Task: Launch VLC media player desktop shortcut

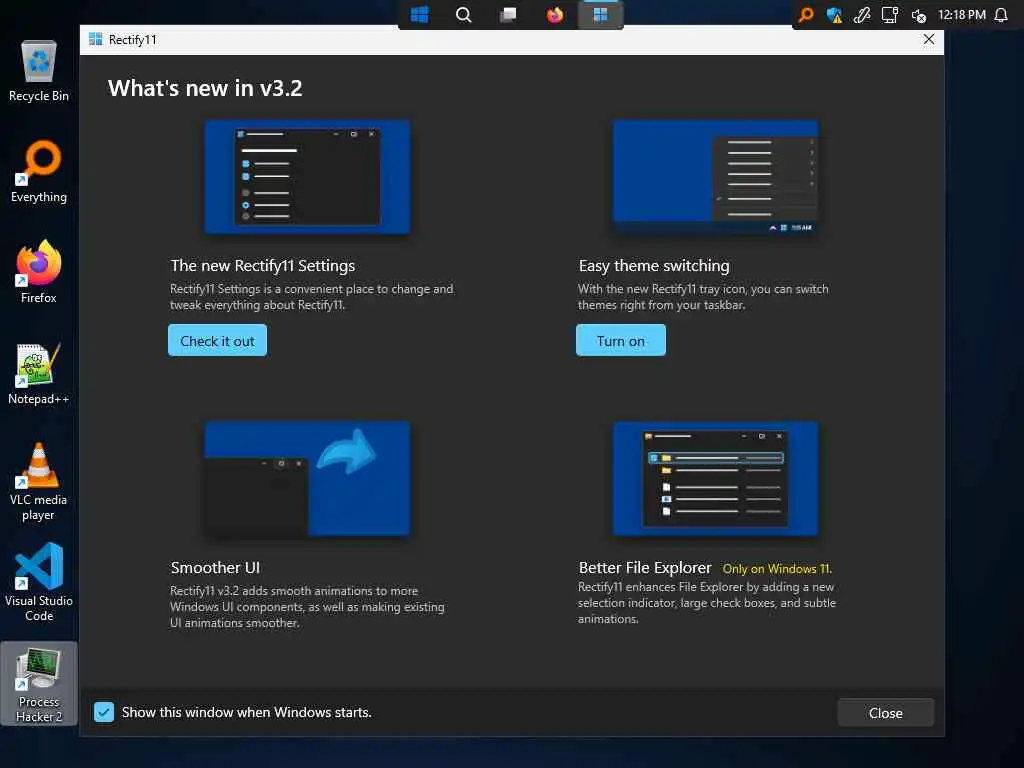Action: pos(39,481)
